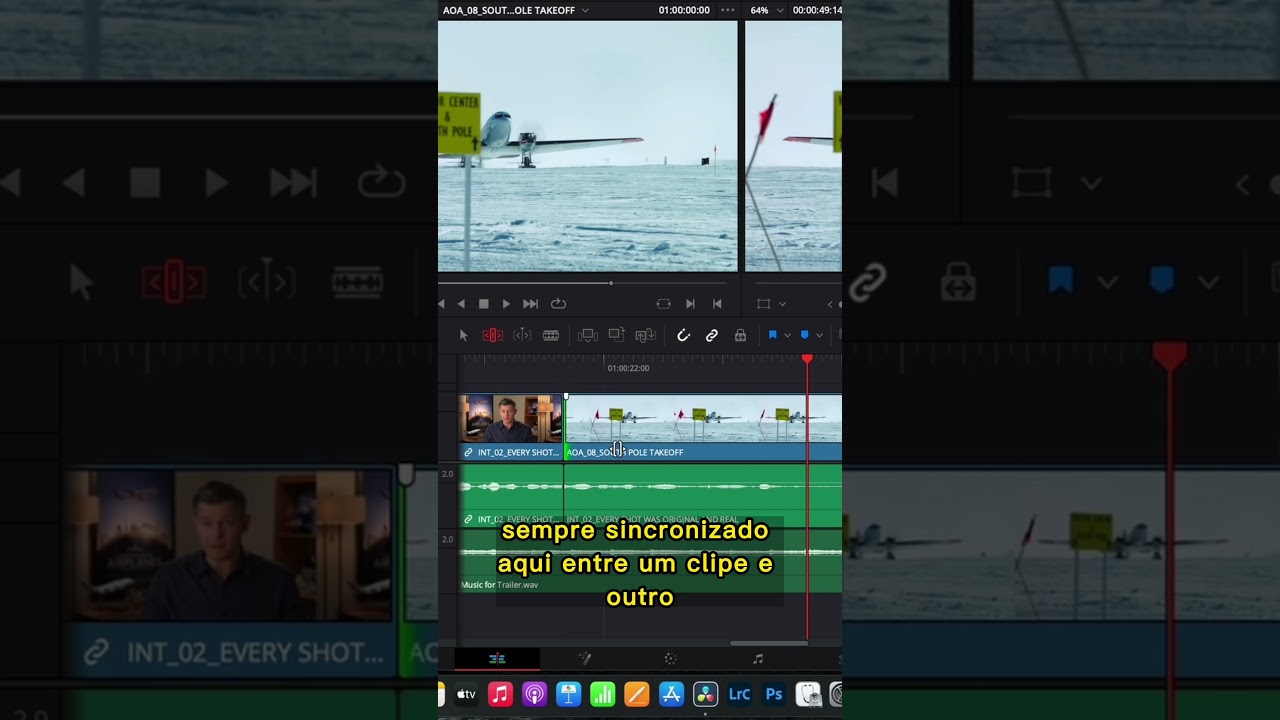The height and width of the screenshot is (720, 1280).
Task: Open Pages from the Dock
Action: pos(637,694)
